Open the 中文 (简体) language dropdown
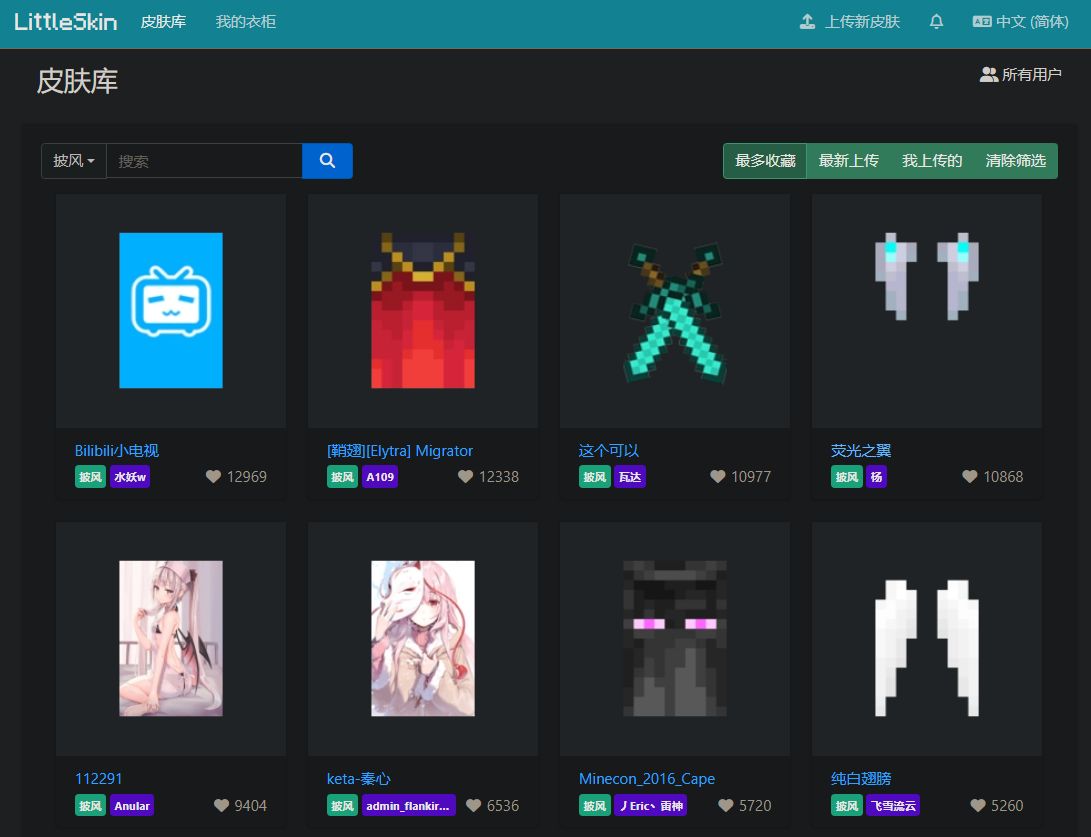The image size is (1091, 837). (1020, 22)
